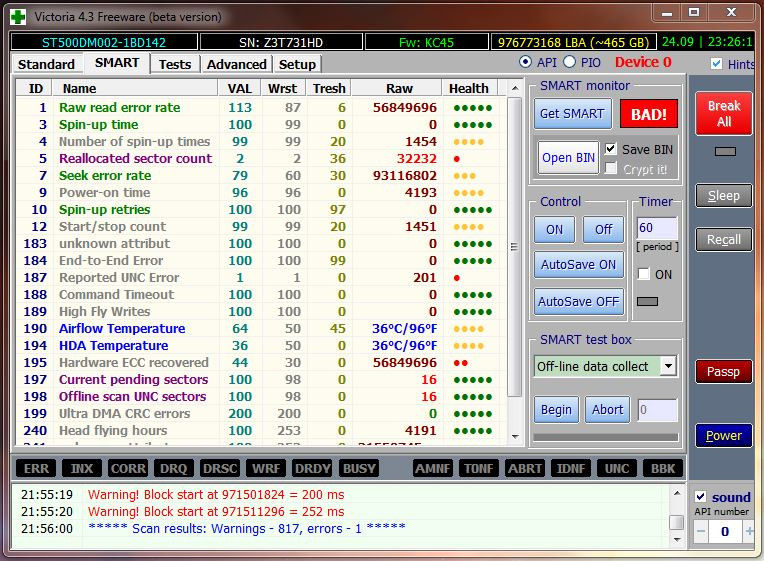This screenshot has height=561, width=764.
Task: Click the two red dots for Hardware ECC recovered
Action: 460,363
